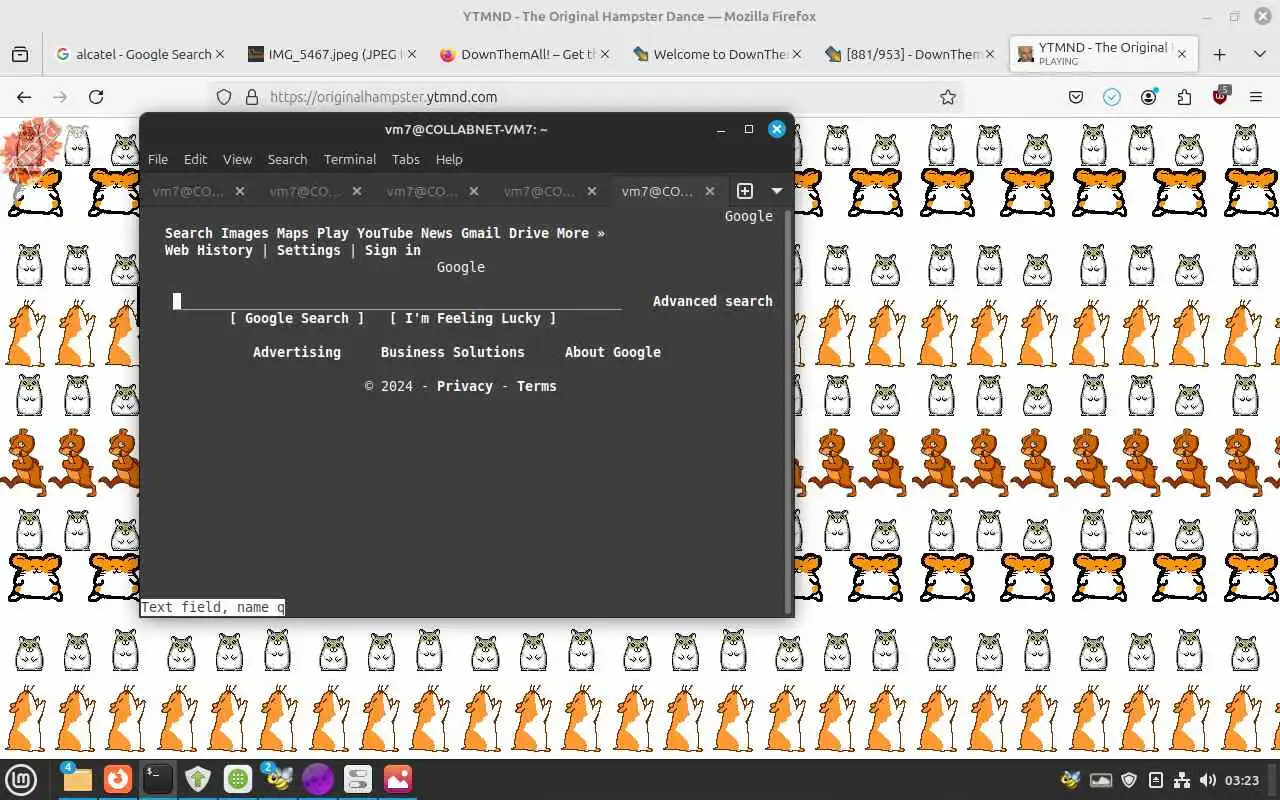Open the terminal Edit menu

tap(195, 159)
